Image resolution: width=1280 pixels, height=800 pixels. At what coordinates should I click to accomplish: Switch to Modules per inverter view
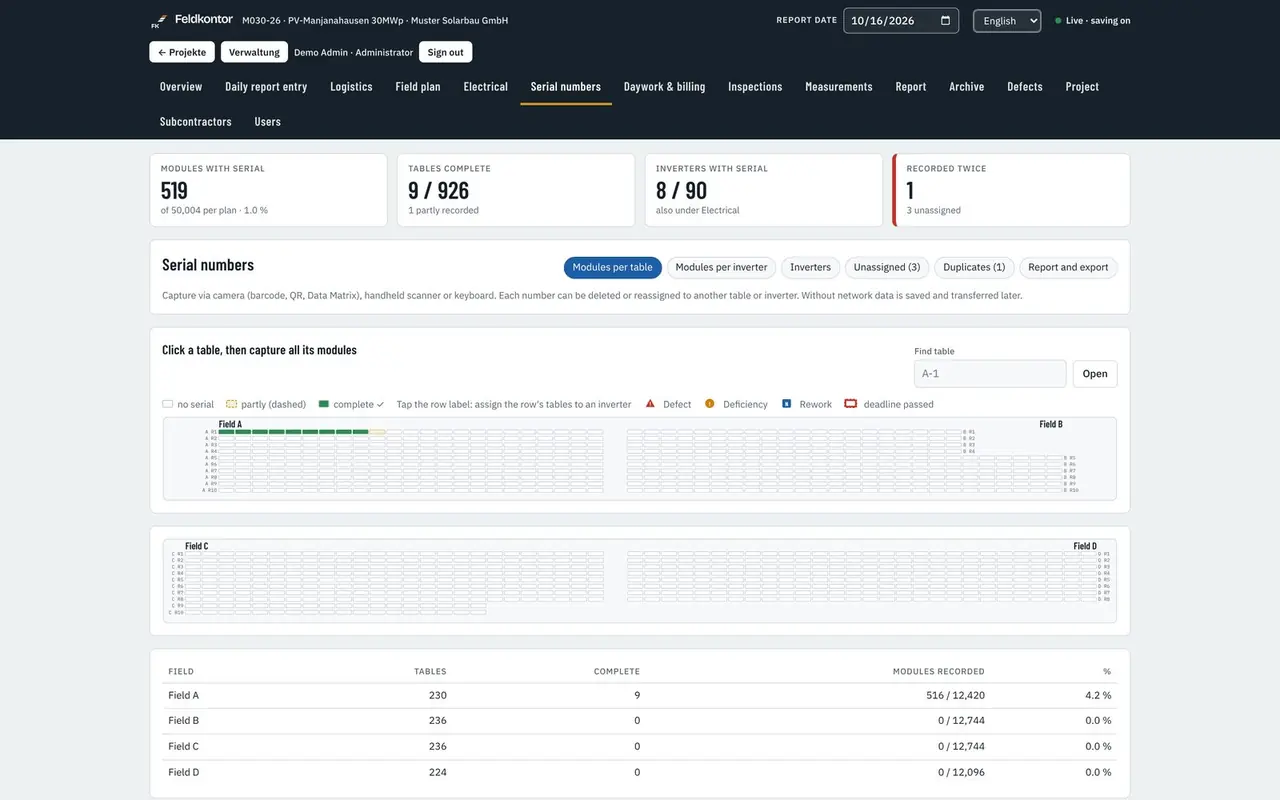pyautogui.click(x=721, y=268)
